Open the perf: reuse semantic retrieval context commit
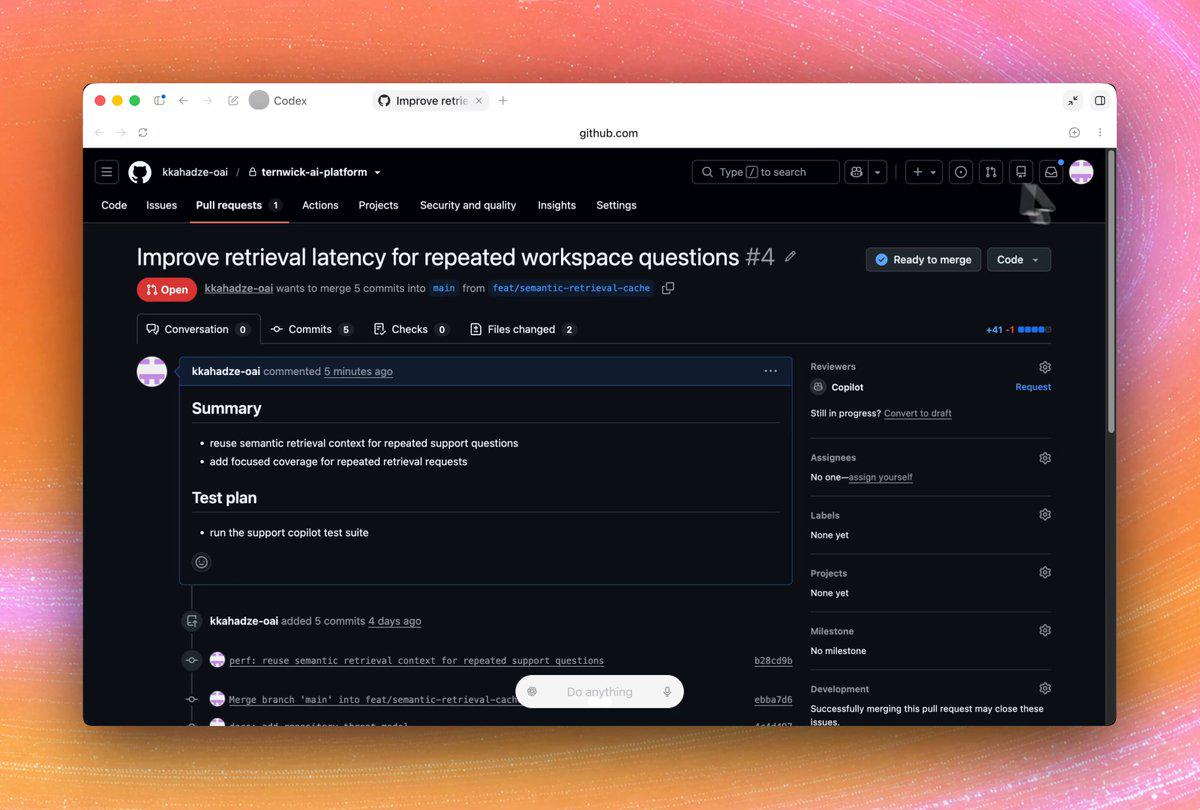Image resolution: width=1200 pixels, height=810 pixels. (416, 661)
